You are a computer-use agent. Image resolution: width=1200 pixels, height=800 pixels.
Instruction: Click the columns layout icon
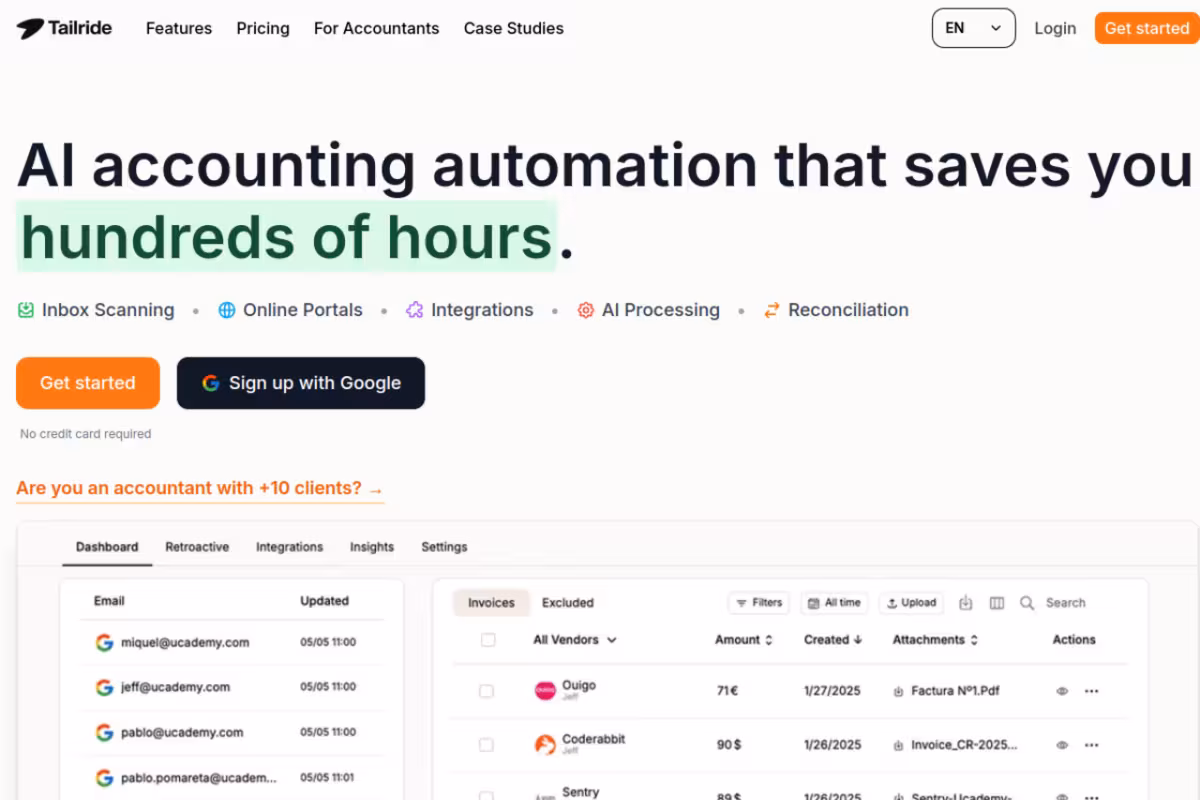point(997,603)
